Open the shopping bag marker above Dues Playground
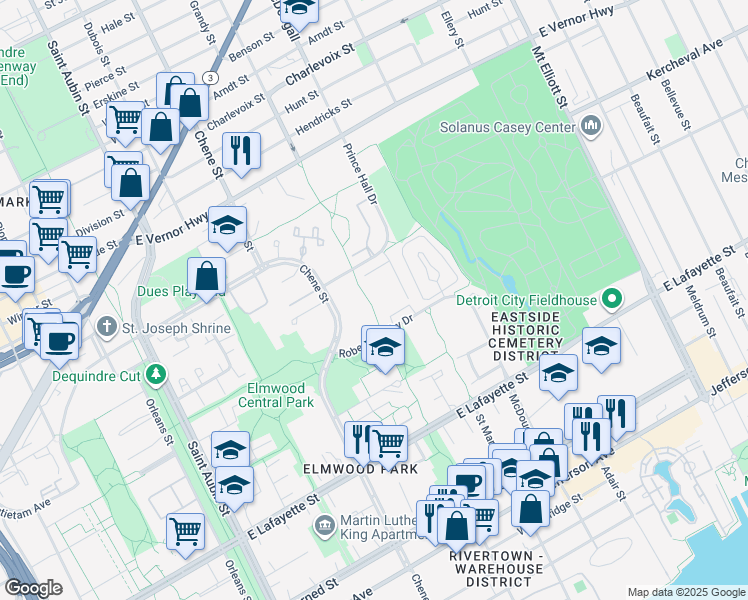Image resolution: width=748 pixels, height=600 pixels. [206, 276]
